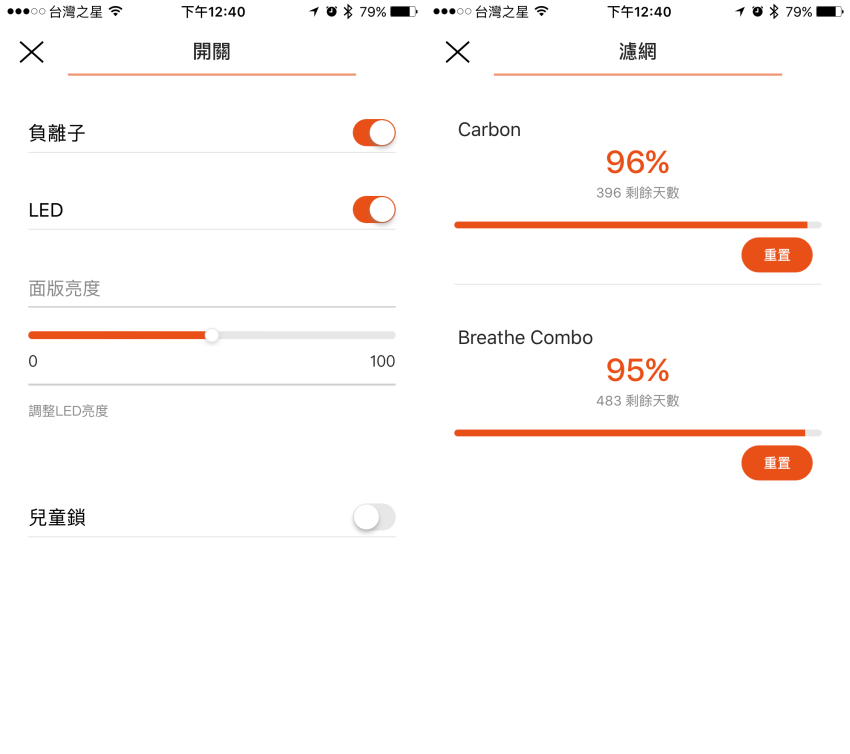Click the Breathe Combo progress bar

(x=638, y=433)
